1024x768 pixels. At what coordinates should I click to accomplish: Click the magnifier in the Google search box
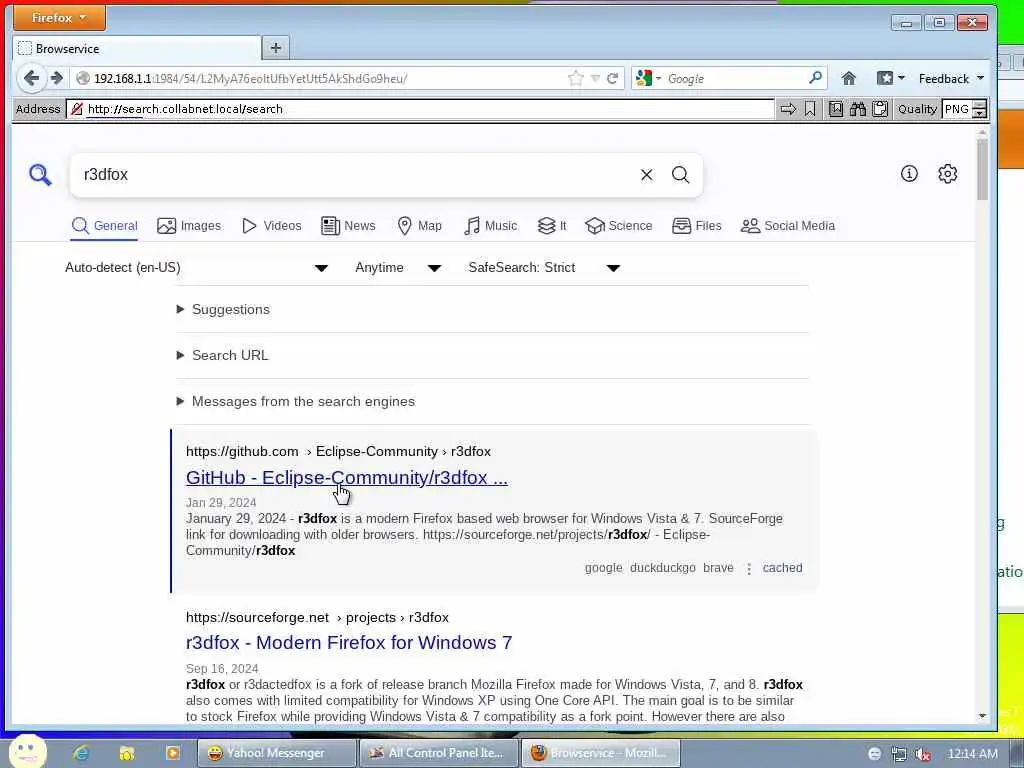point(815,78)
